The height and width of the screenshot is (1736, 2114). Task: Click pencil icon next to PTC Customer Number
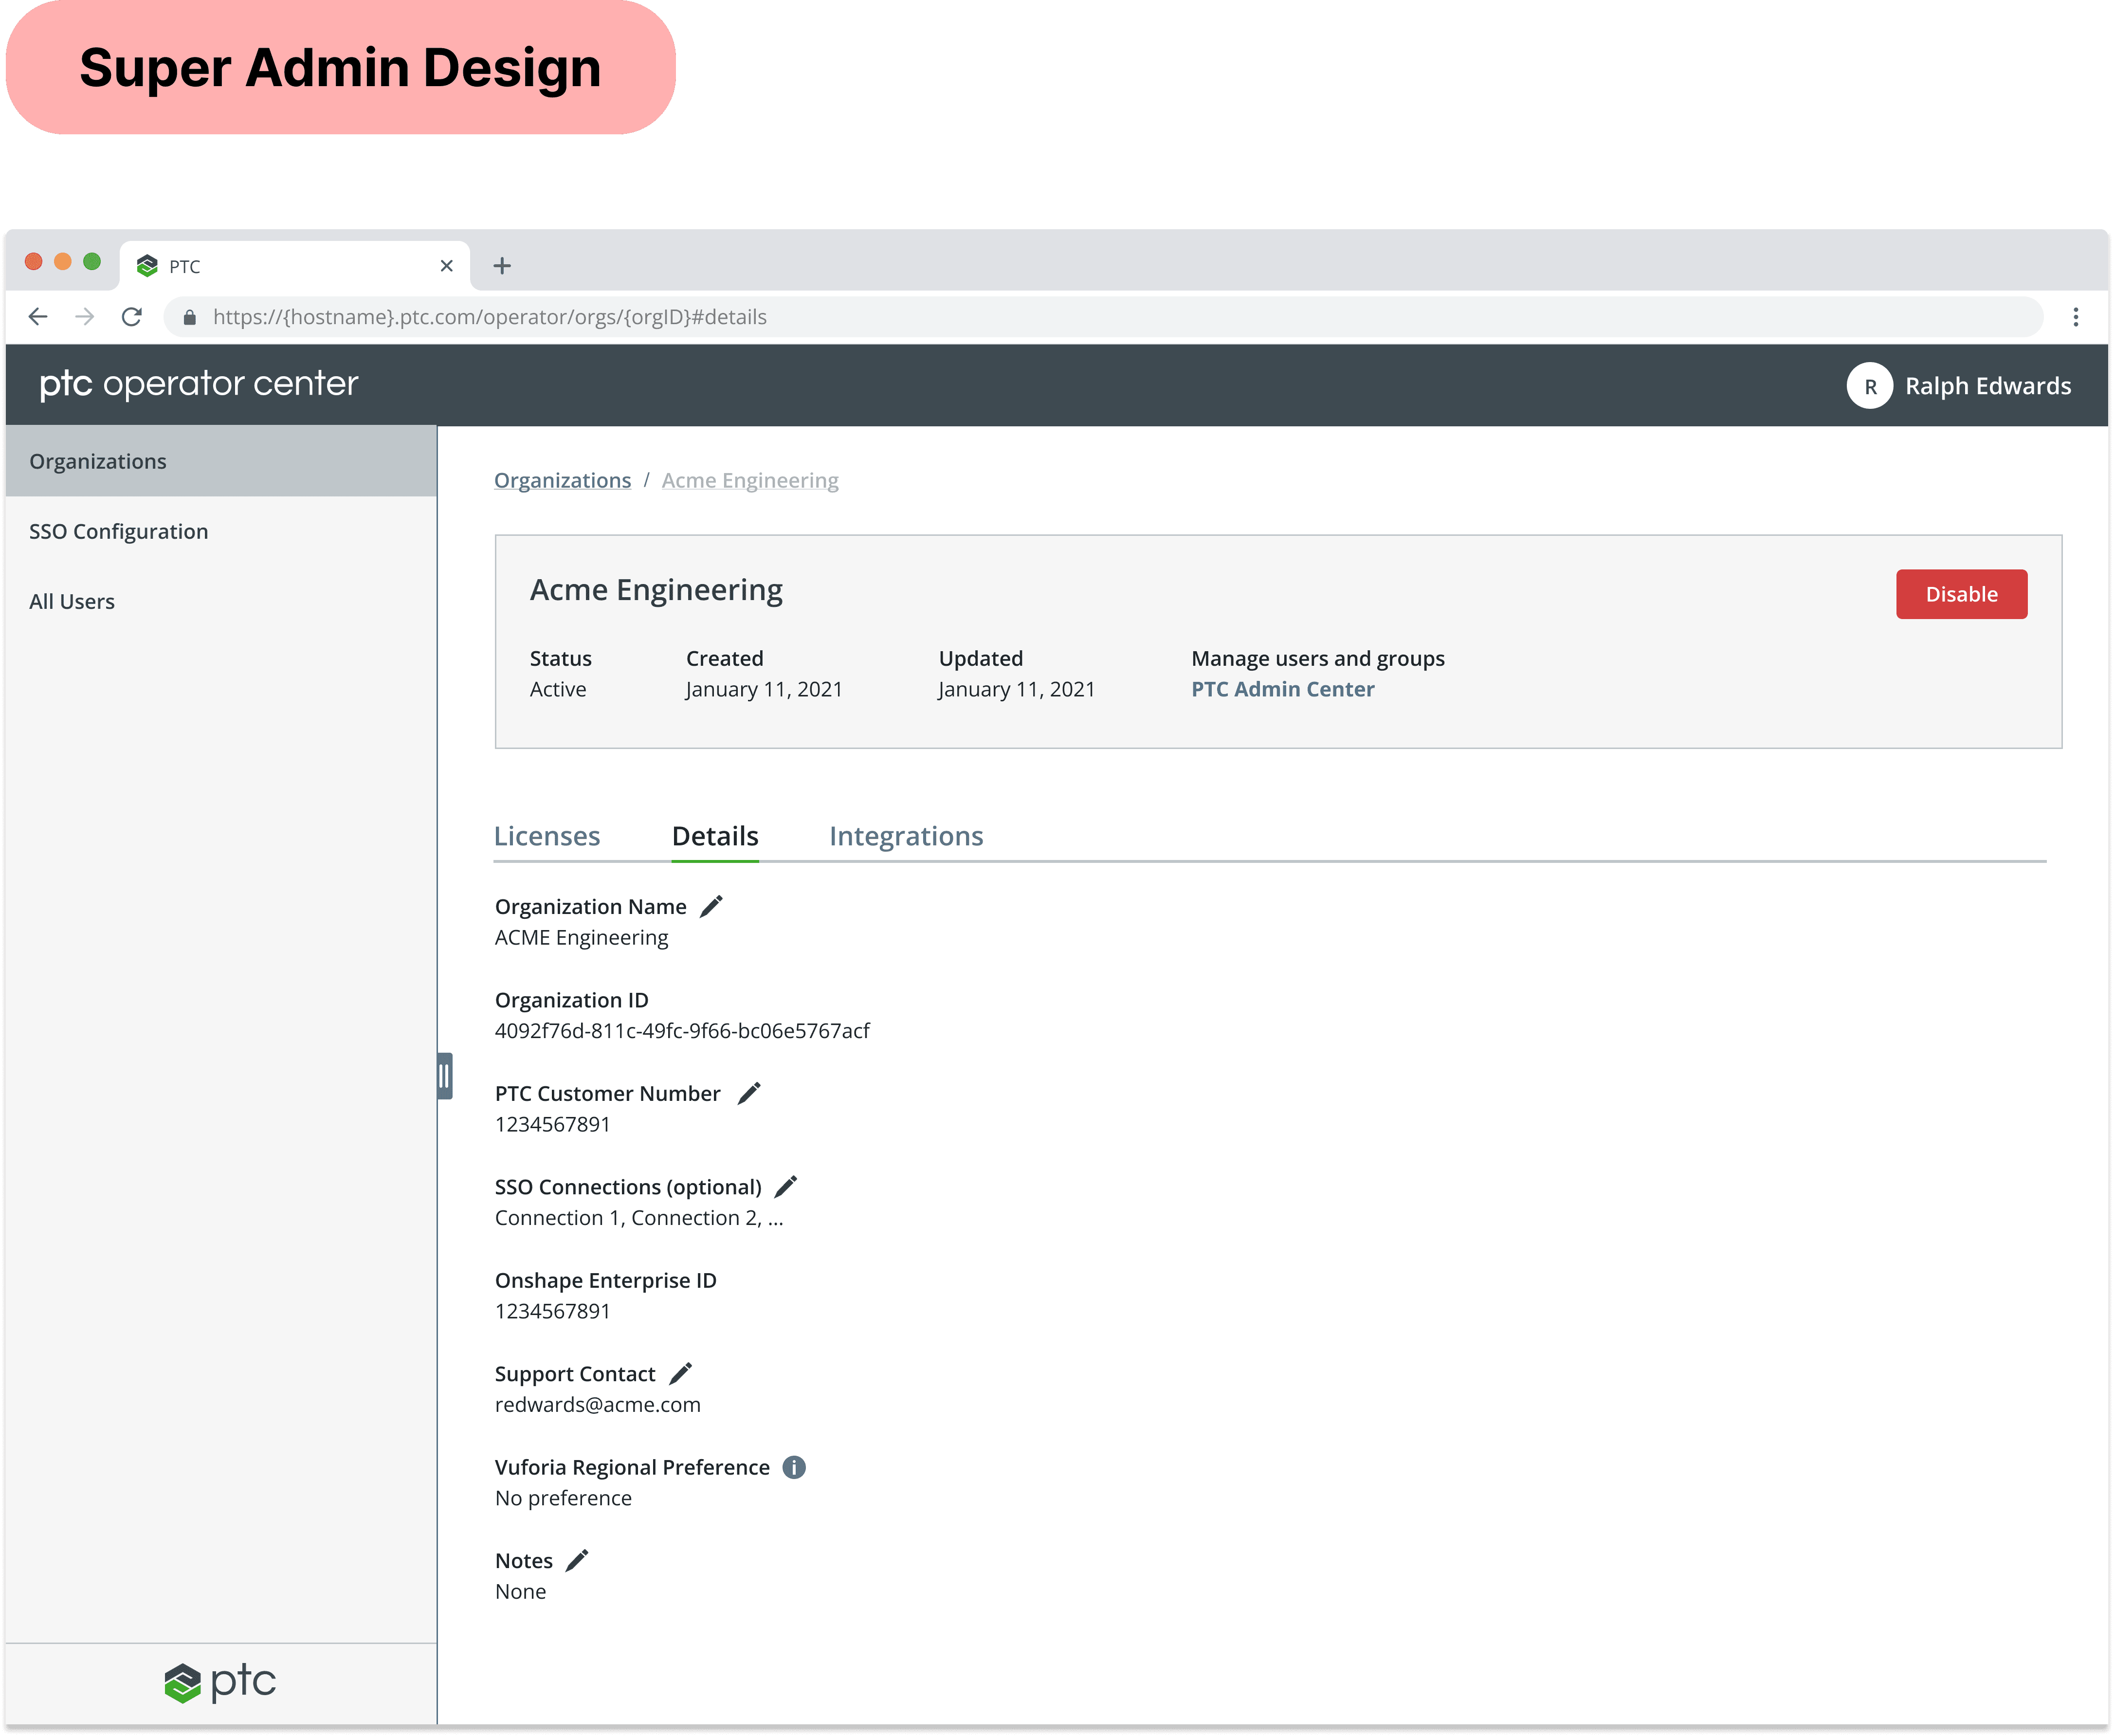tap(749, 1093)
